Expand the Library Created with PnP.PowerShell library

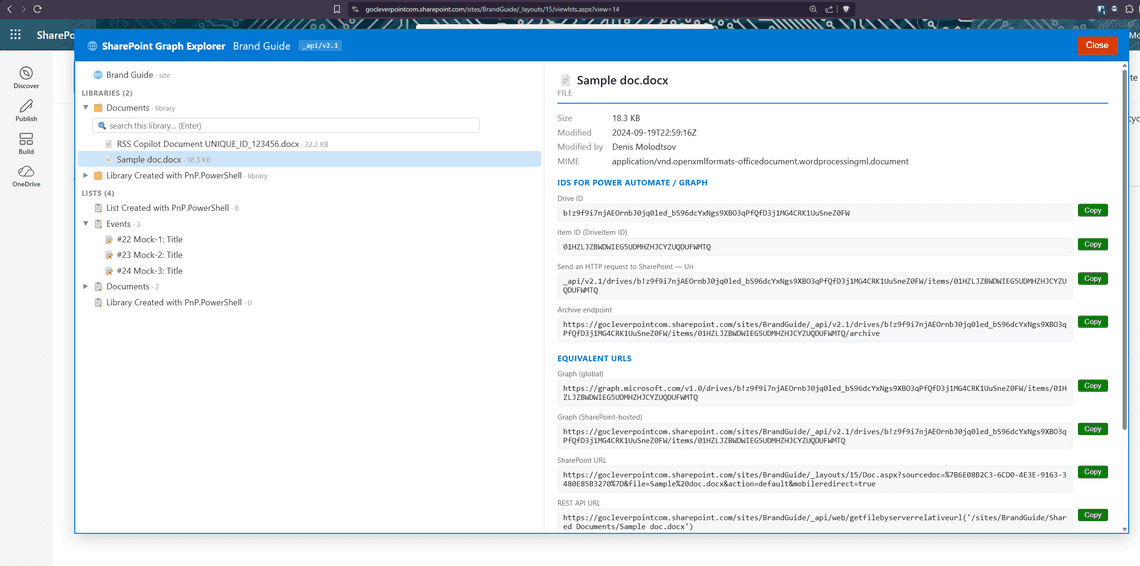[86, 175]
